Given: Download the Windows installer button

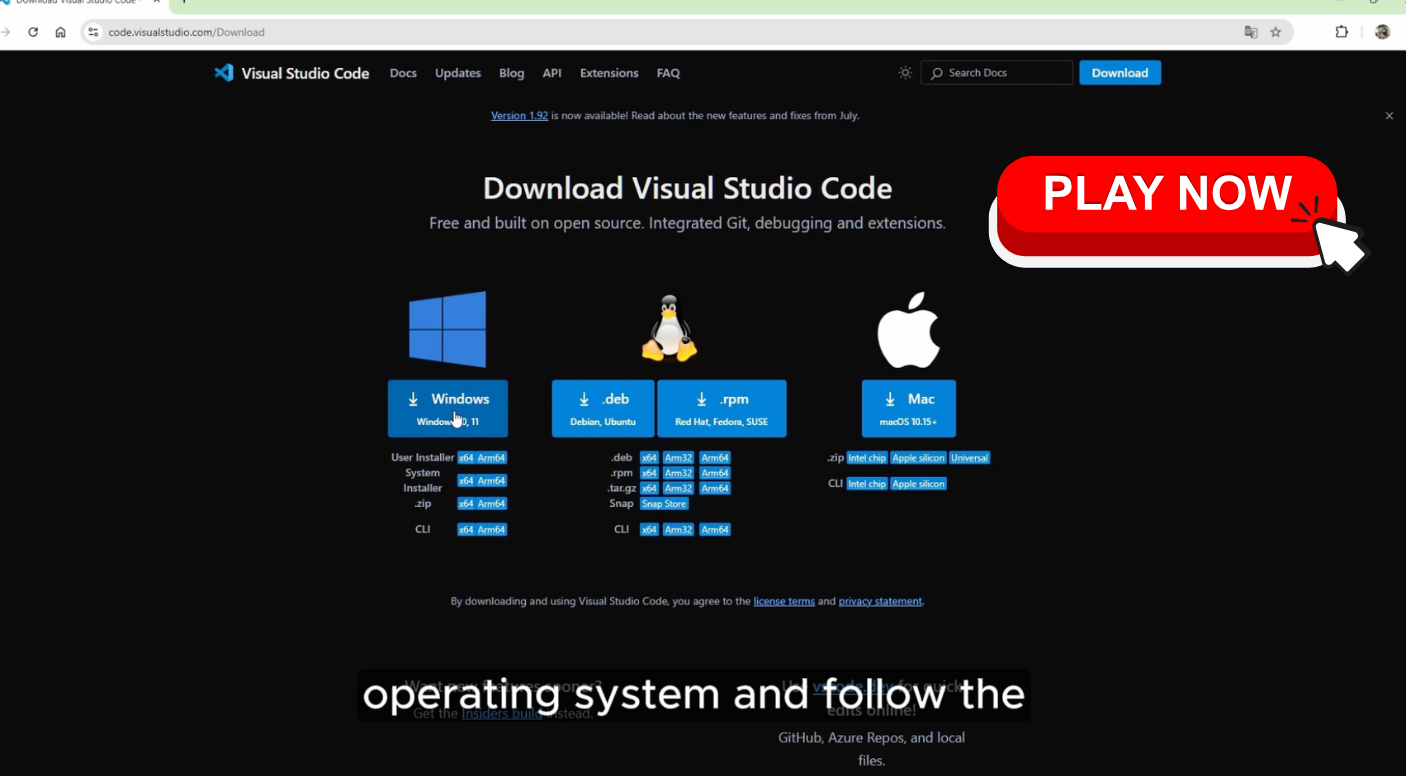Looking at the screenshot, I should tap(448, 408).
